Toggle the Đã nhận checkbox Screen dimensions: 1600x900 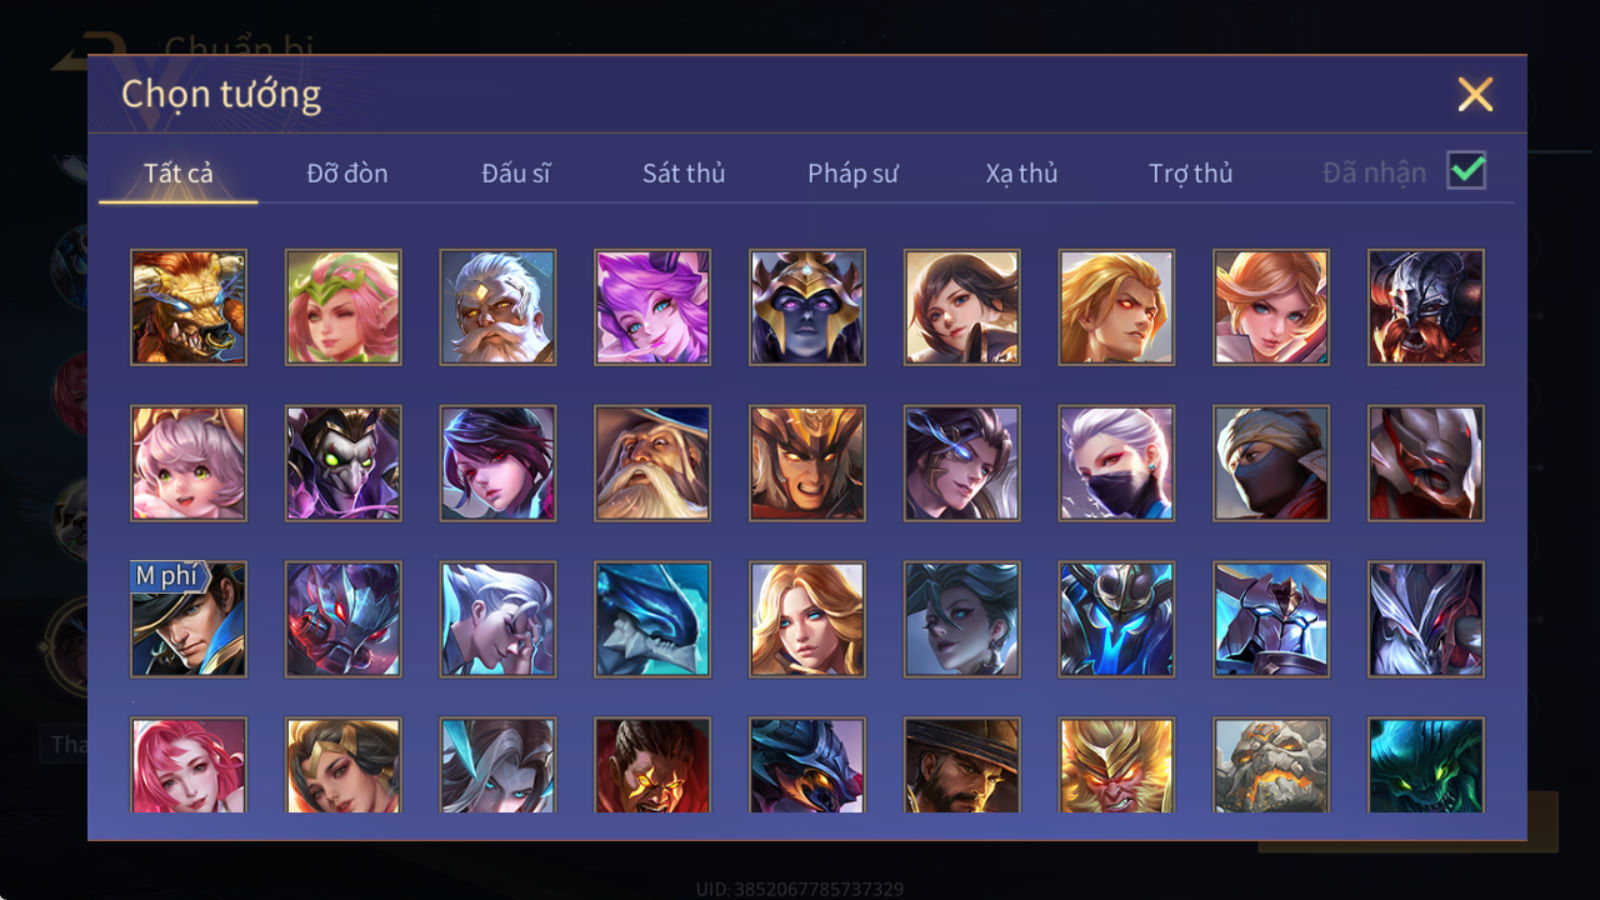[1467, 171]
